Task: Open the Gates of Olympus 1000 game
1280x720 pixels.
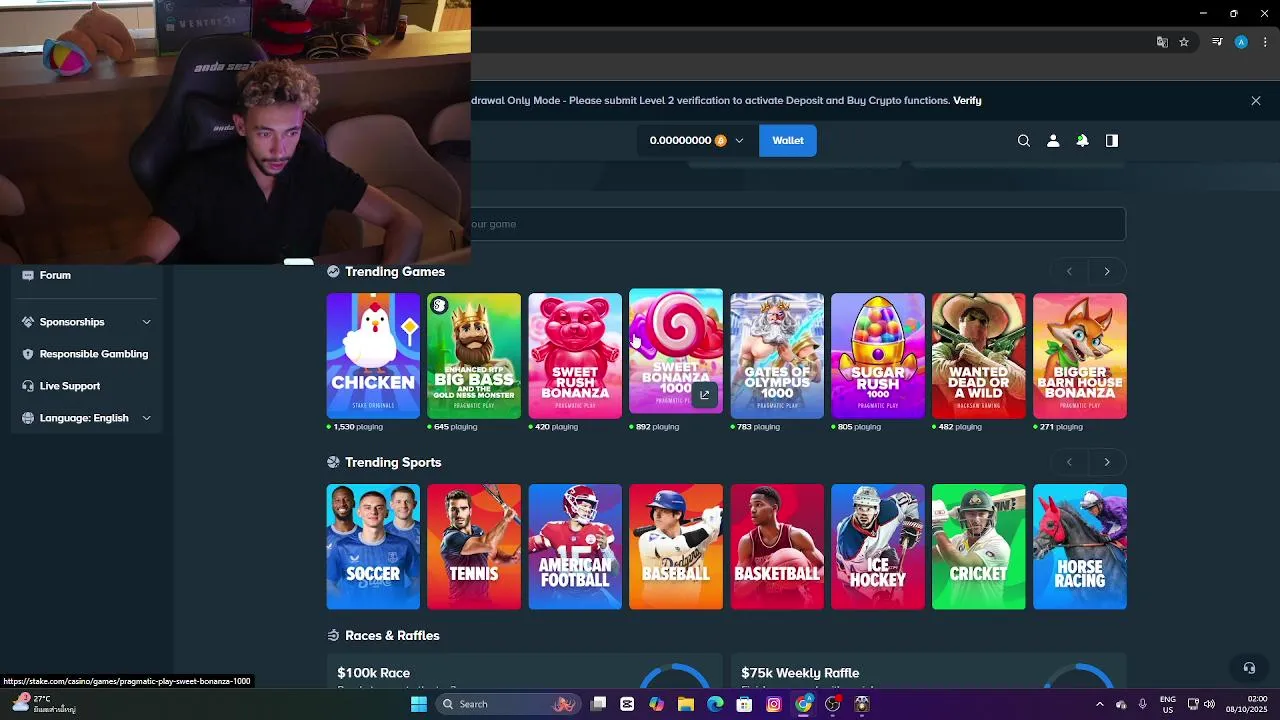Action: [x=777, y=356]
